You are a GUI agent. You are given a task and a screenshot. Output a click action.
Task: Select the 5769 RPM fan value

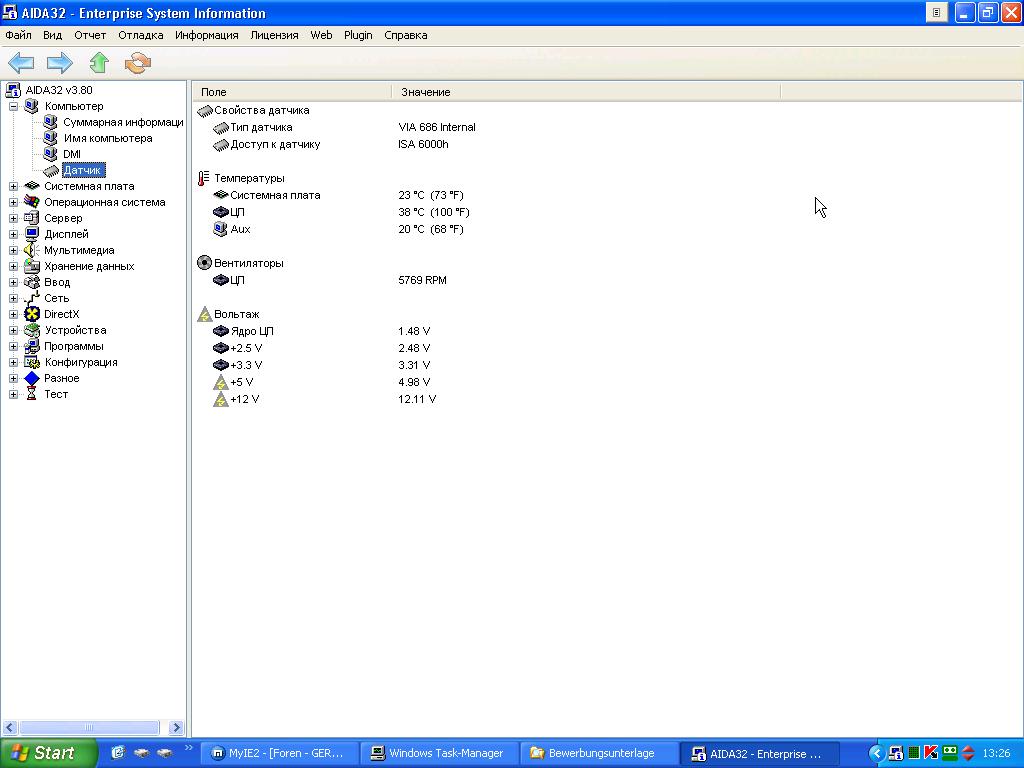423,280
